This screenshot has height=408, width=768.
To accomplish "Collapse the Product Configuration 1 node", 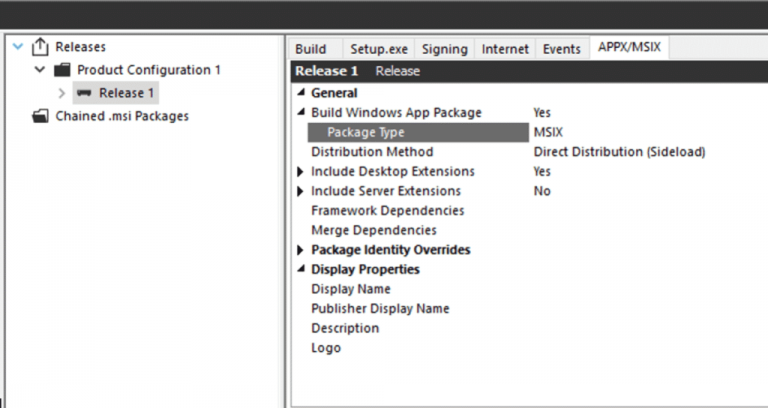I will point(40,70).
